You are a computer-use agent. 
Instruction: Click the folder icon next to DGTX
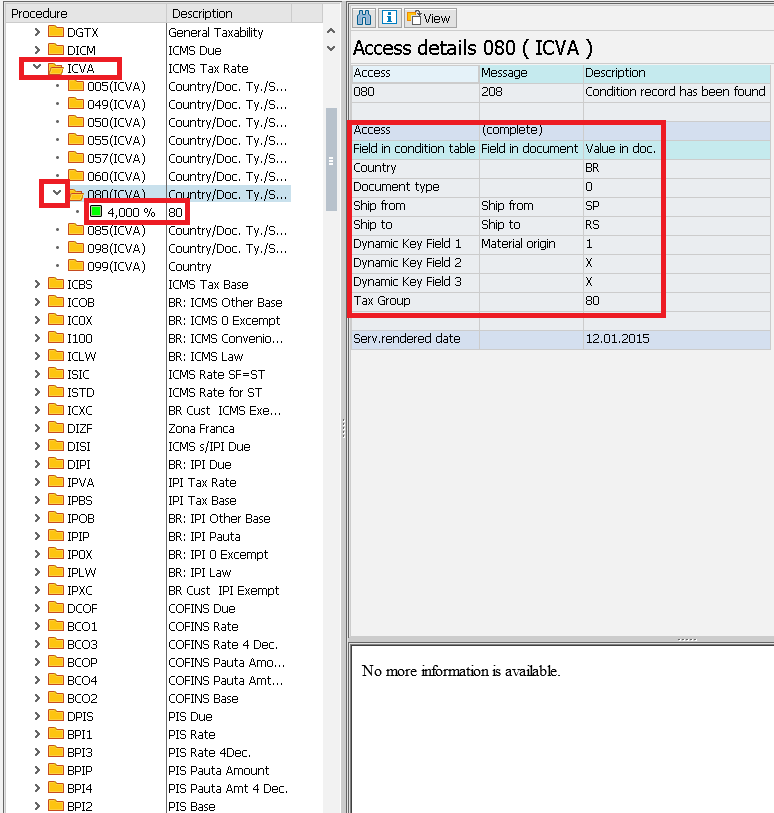[x=57, y=32]
